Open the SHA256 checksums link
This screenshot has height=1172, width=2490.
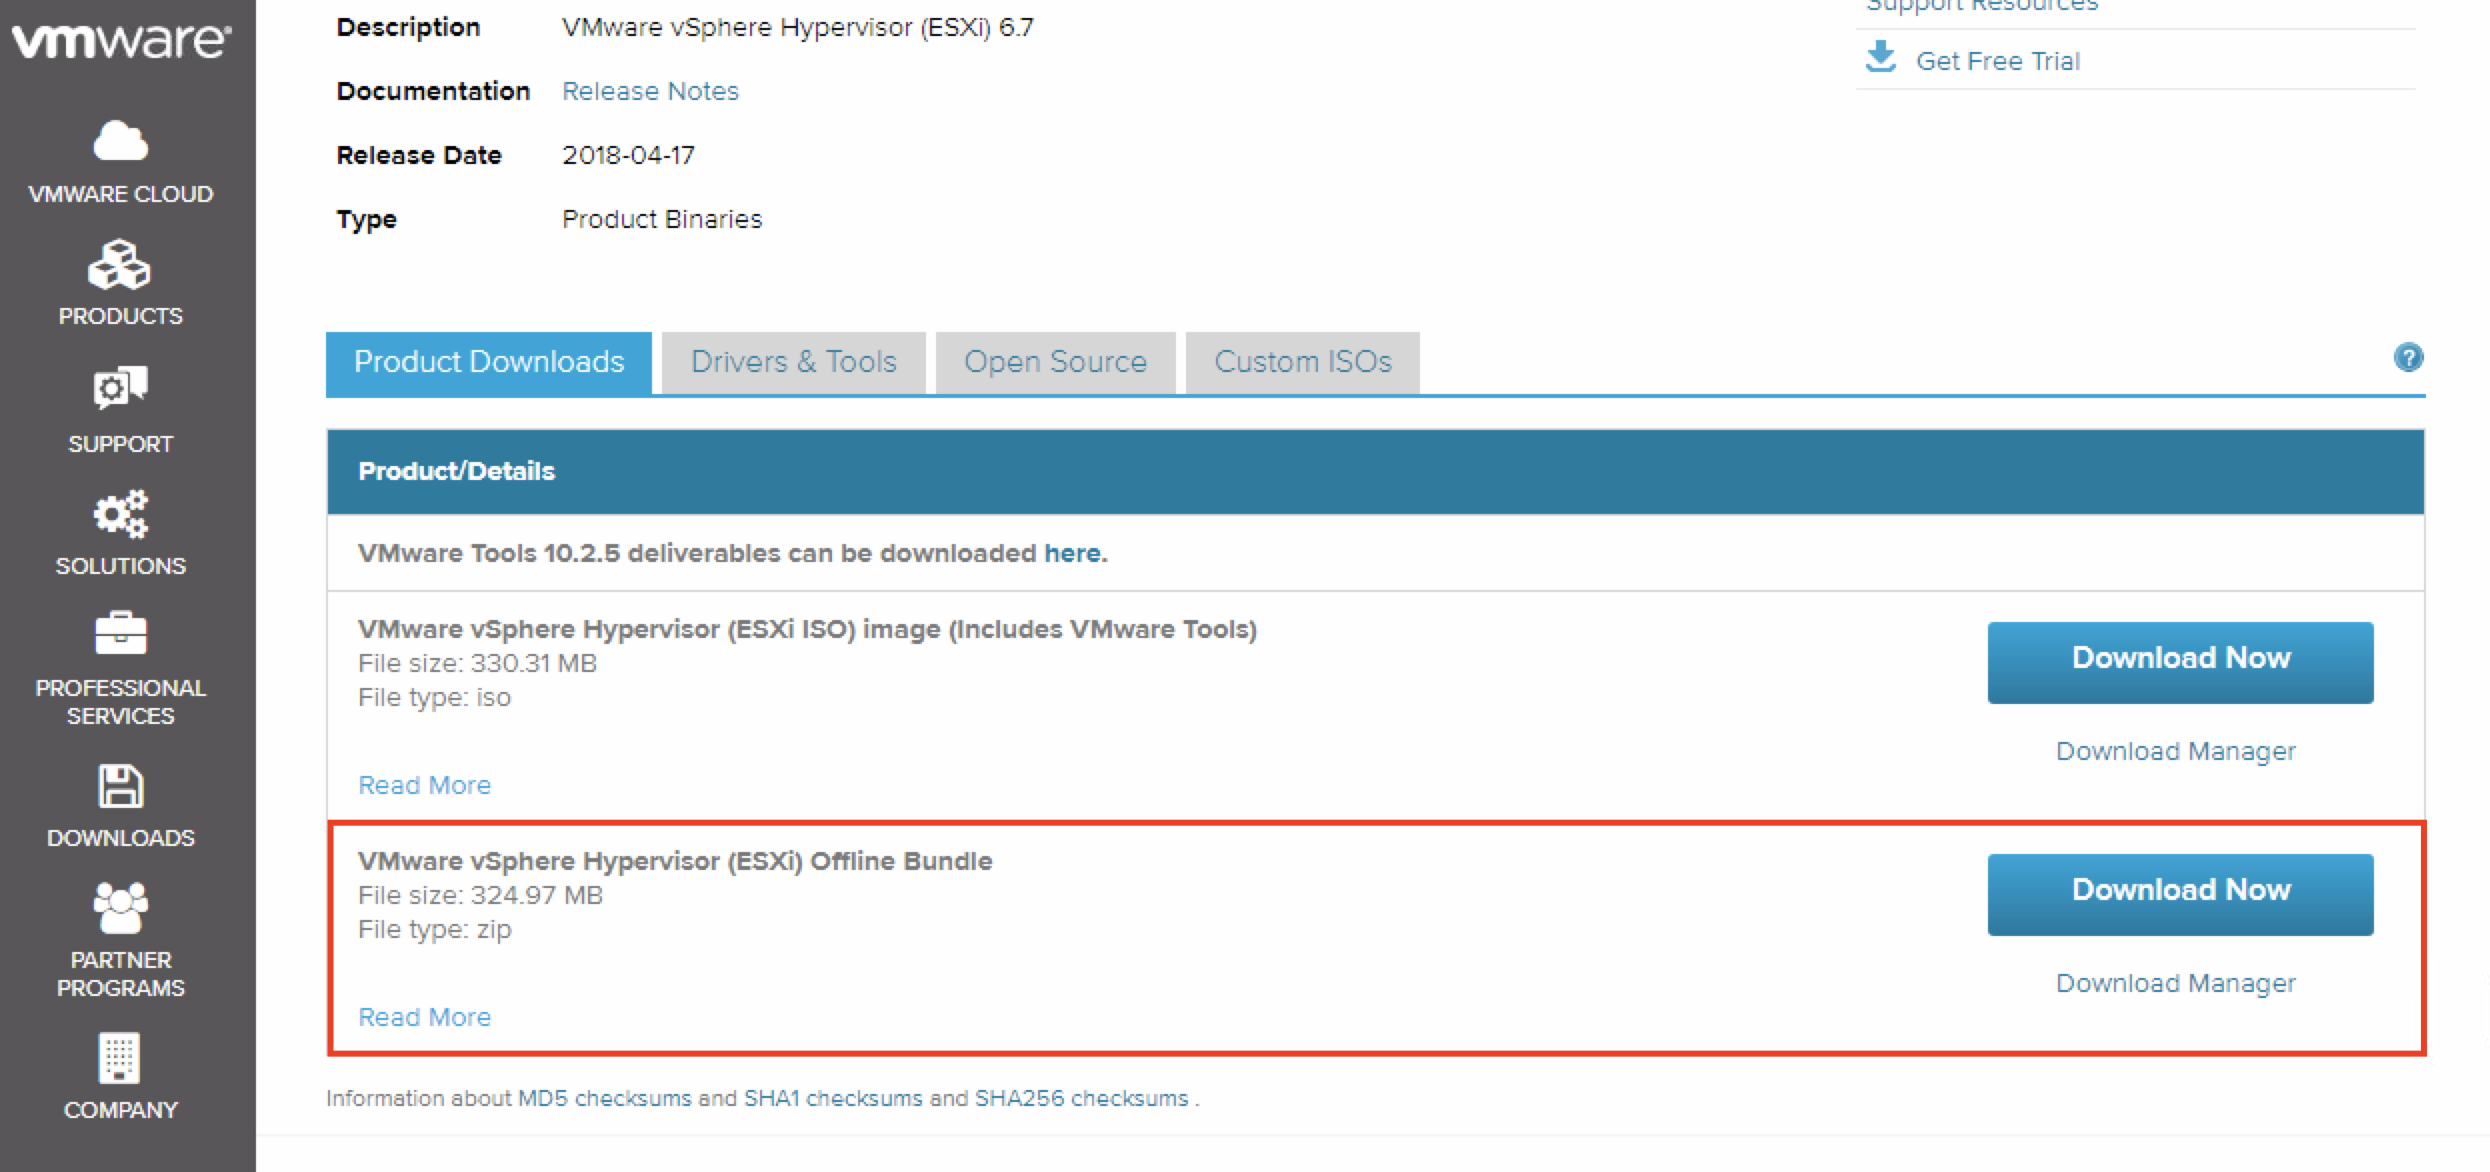click(1081, 1098)
